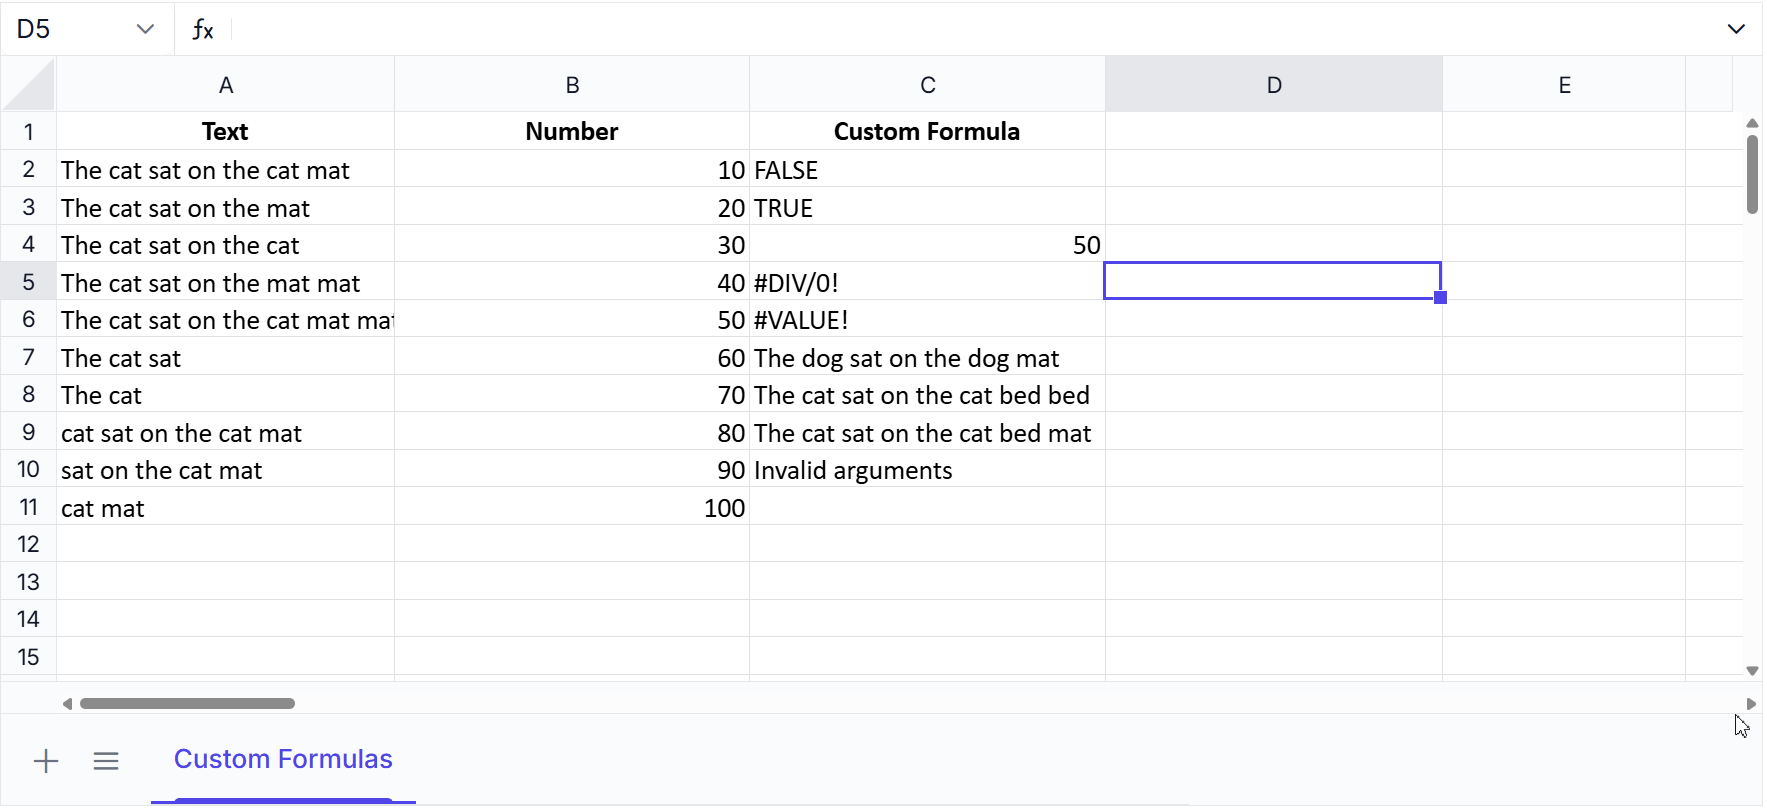Click the down arrow on vertical scrollbar
1767x812 pixels.
[1751, 670]
